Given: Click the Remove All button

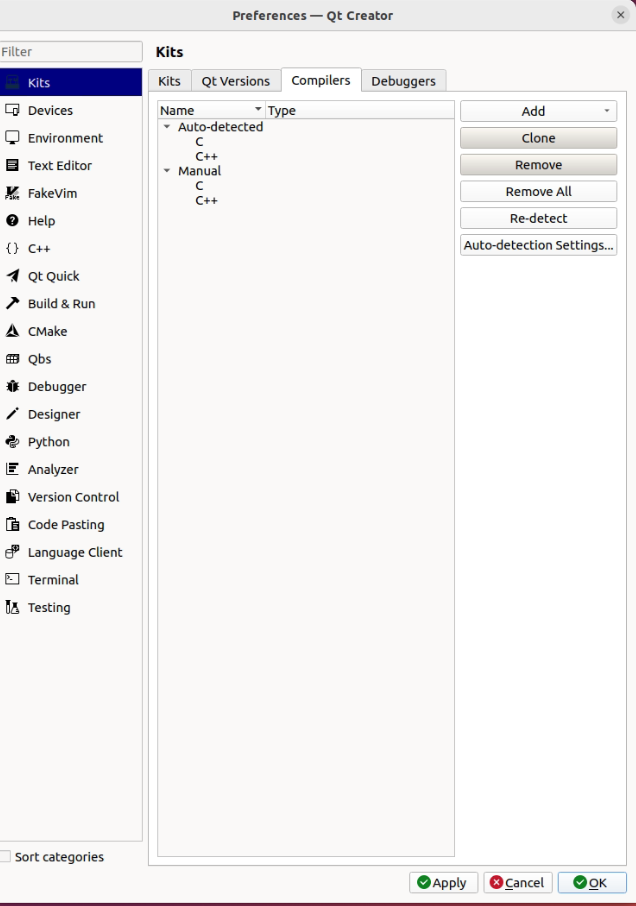Looking at the screenshot, I should click(538, 191).
